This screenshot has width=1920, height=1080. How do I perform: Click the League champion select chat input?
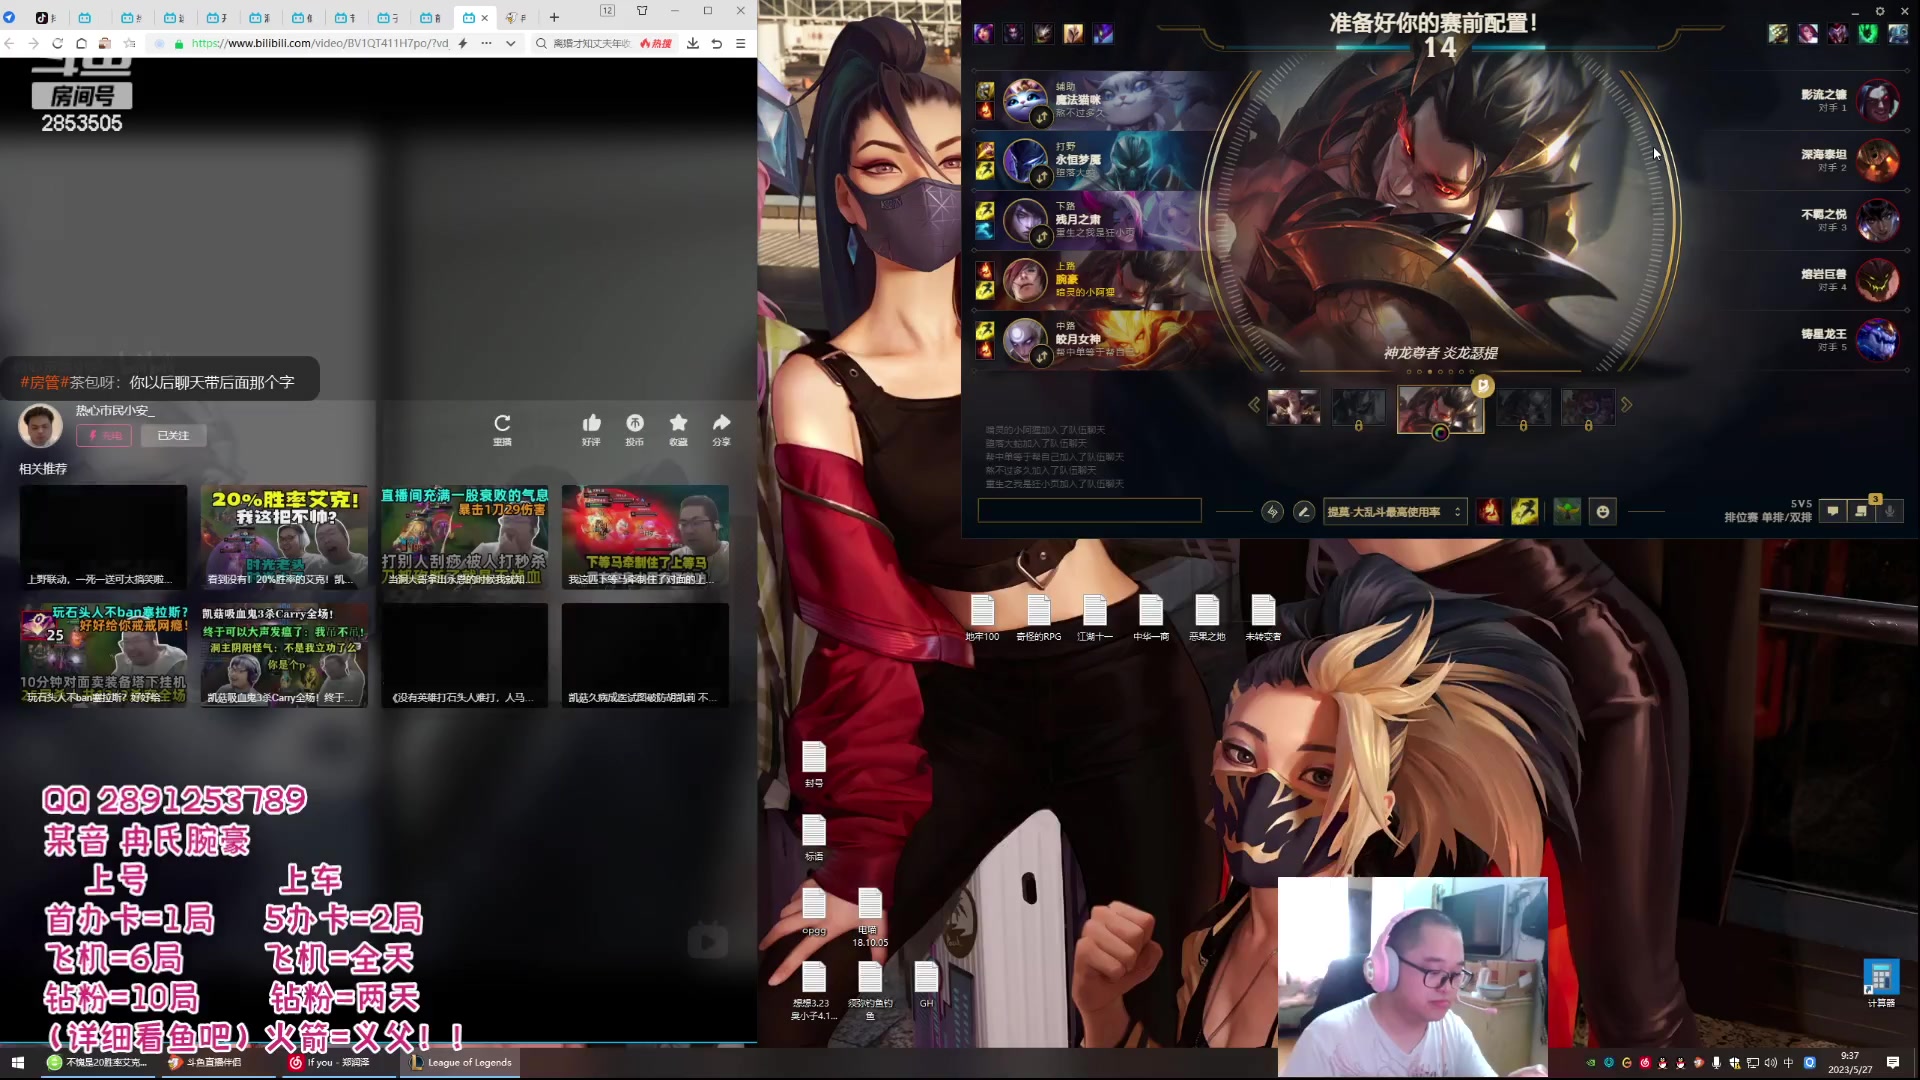tap(1089, 511)
